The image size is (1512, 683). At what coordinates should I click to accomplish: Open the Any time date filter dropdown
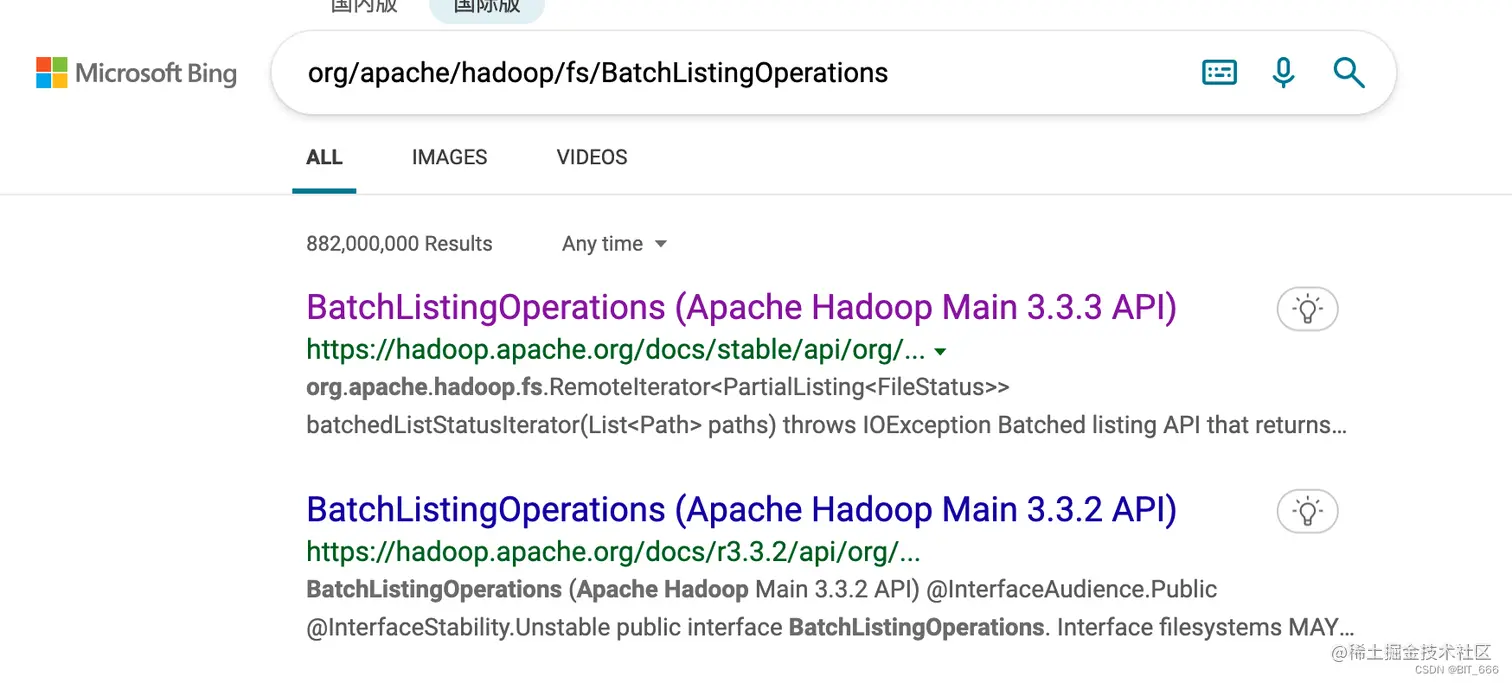tap(614, 244)
